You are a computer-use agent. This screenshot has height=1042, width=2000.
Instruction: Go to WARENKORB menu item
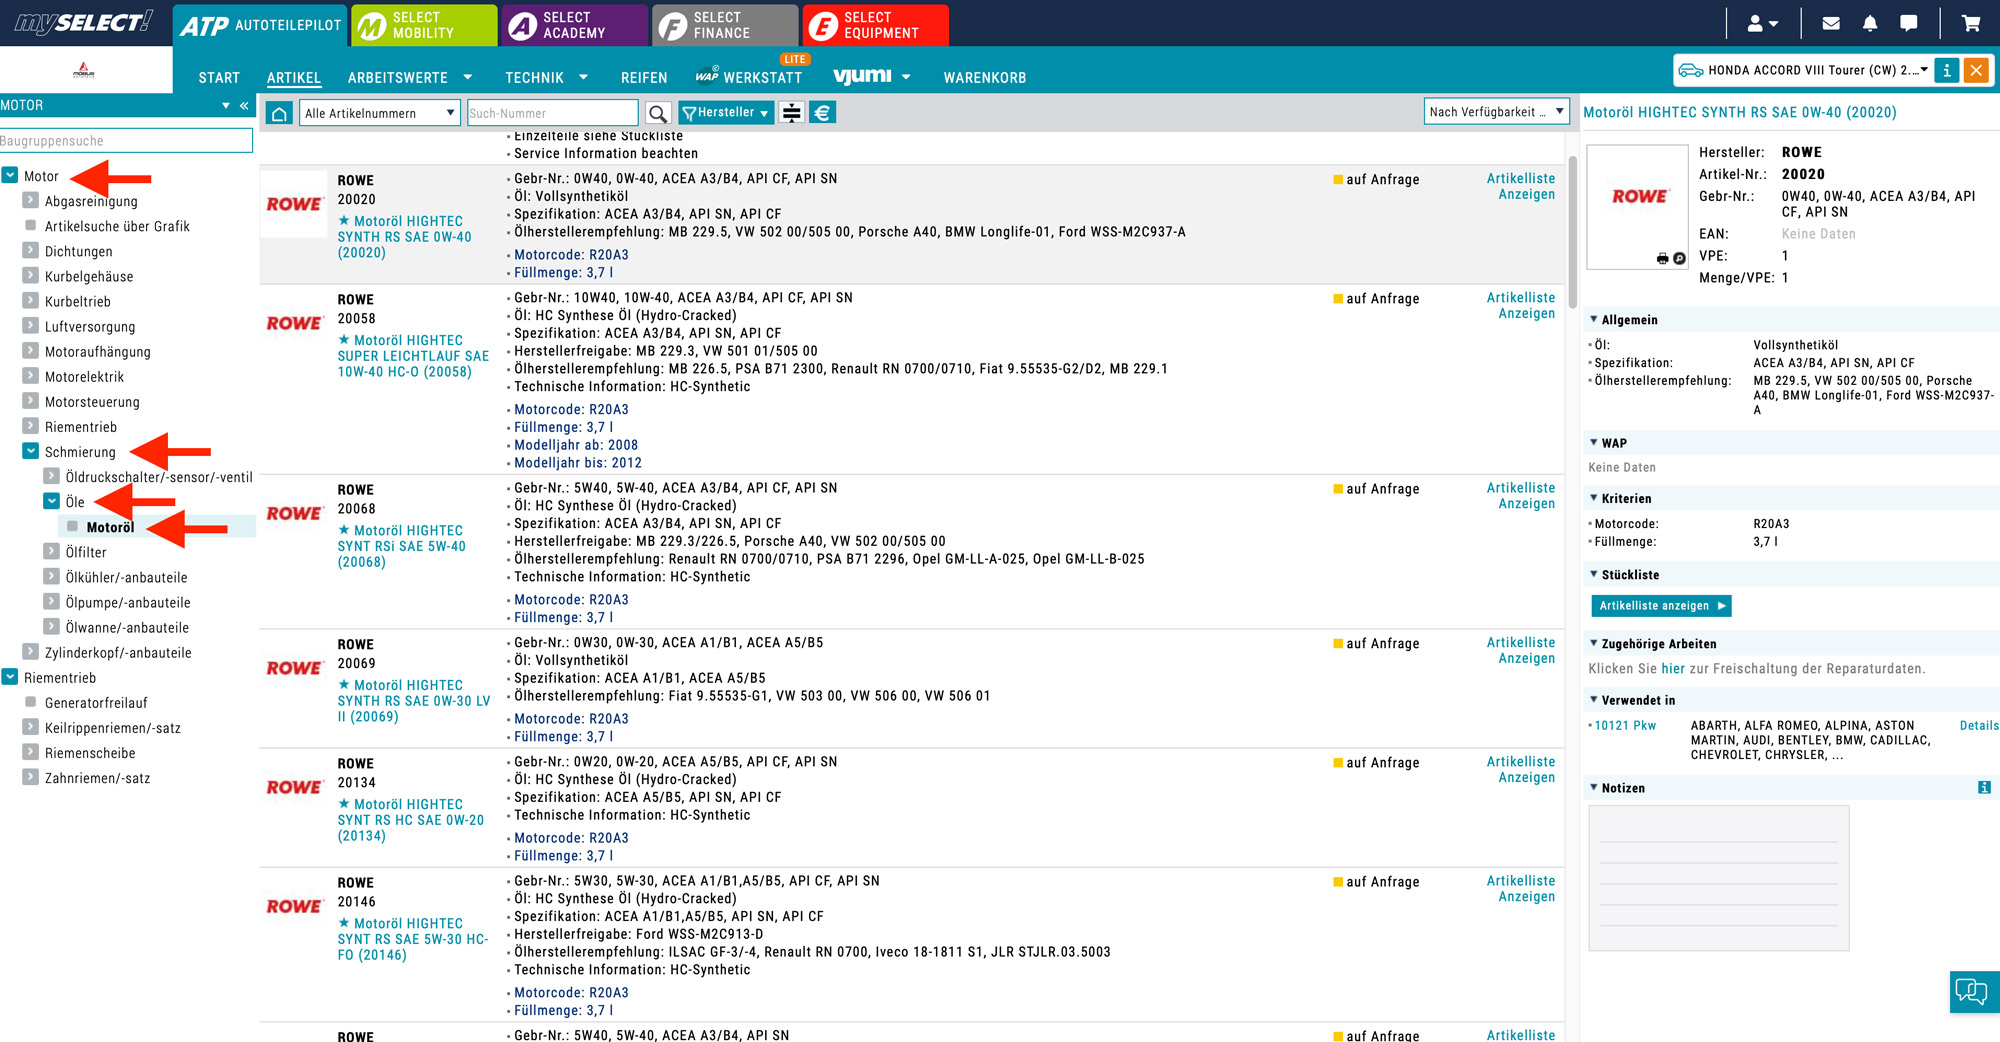point(985,77)
